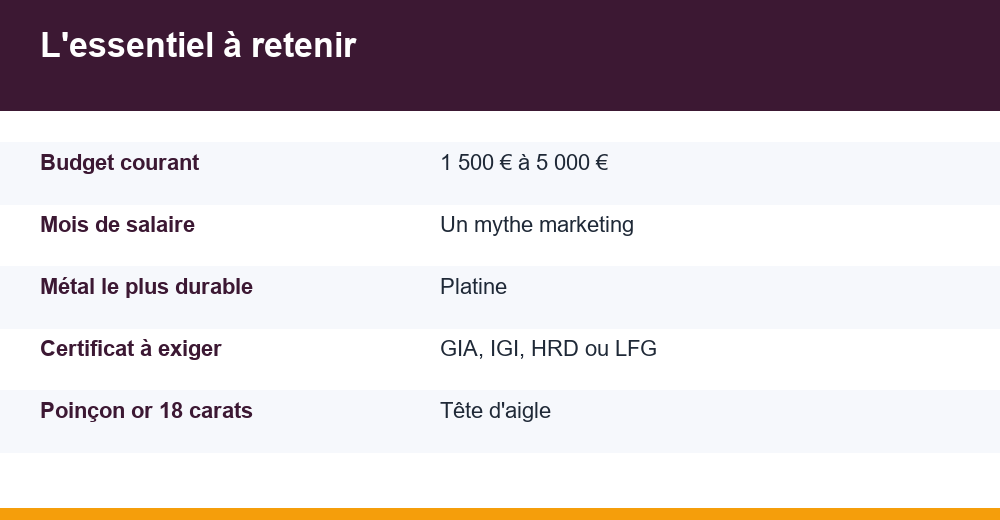Click the word "retenir" in the title

(x=304, y=45)
